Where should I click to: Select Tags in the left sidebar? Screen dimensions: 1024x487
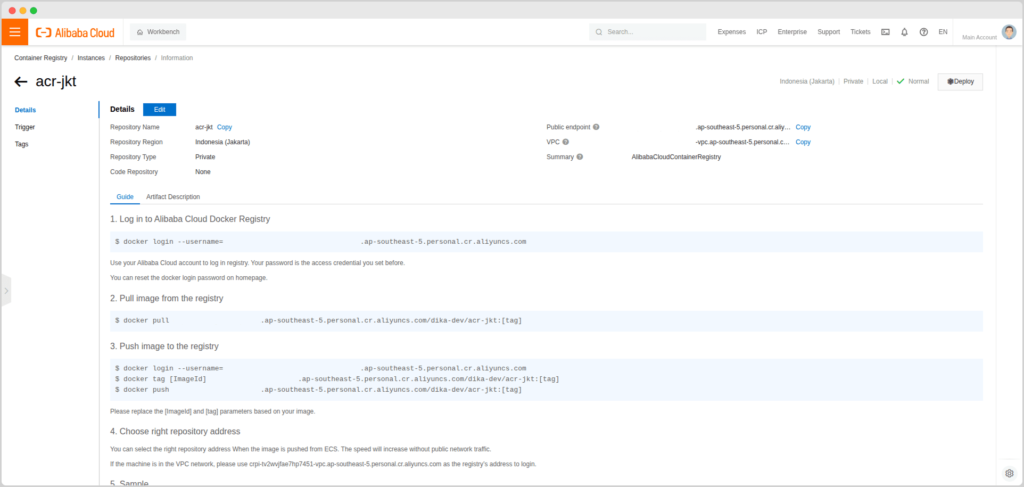tap(22, 144)
